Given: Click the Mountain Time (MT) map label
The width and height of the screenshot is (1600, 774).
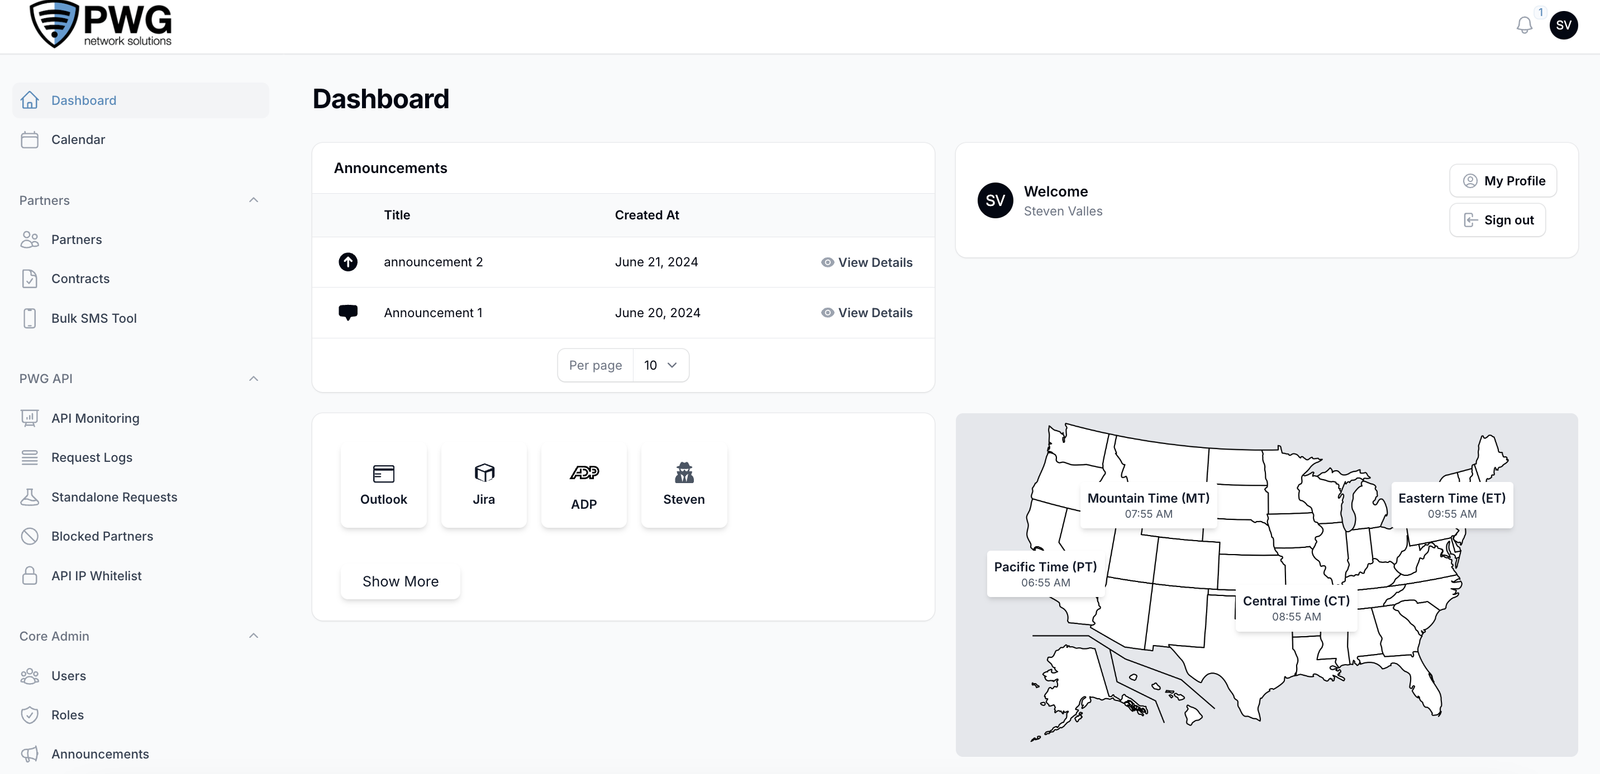Looking at the screenshot, I should 1148,505.
